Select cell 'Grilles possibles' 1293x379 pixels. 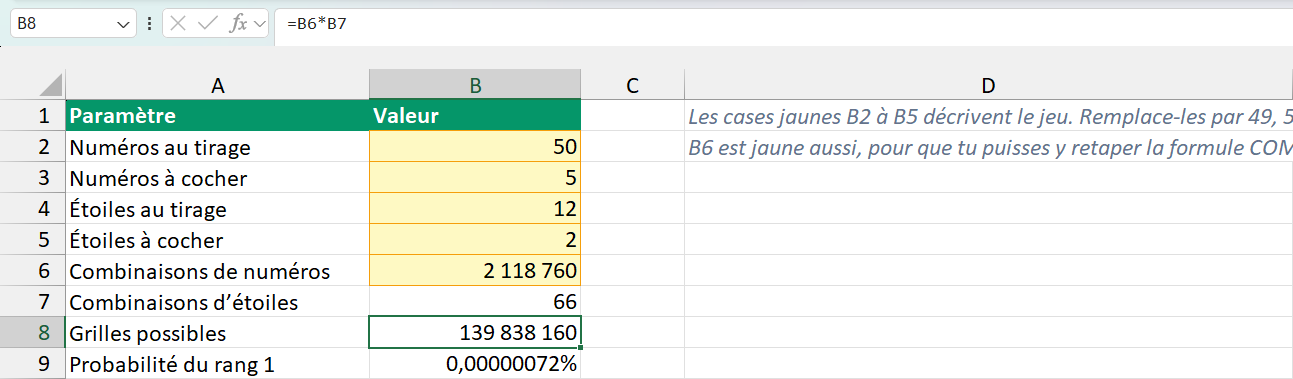(217, 333)
